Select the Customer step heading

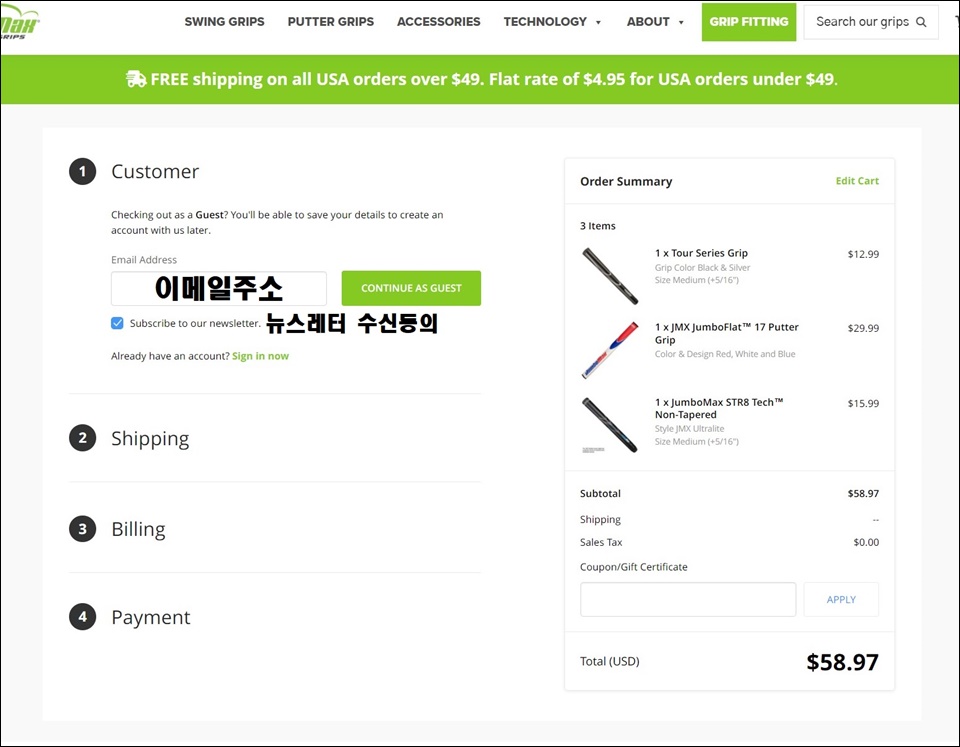(x=155, y=171)
